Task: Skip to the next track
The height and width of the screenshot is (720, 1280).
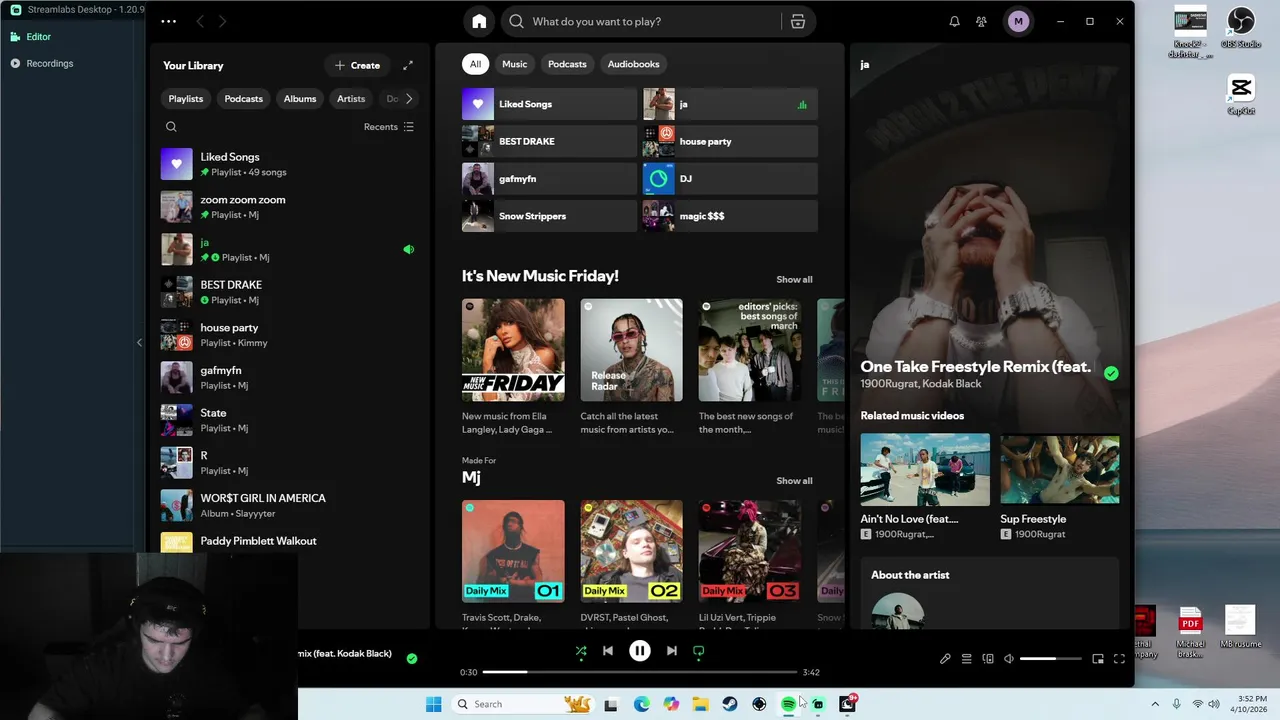Action: (x=672, y=651)
